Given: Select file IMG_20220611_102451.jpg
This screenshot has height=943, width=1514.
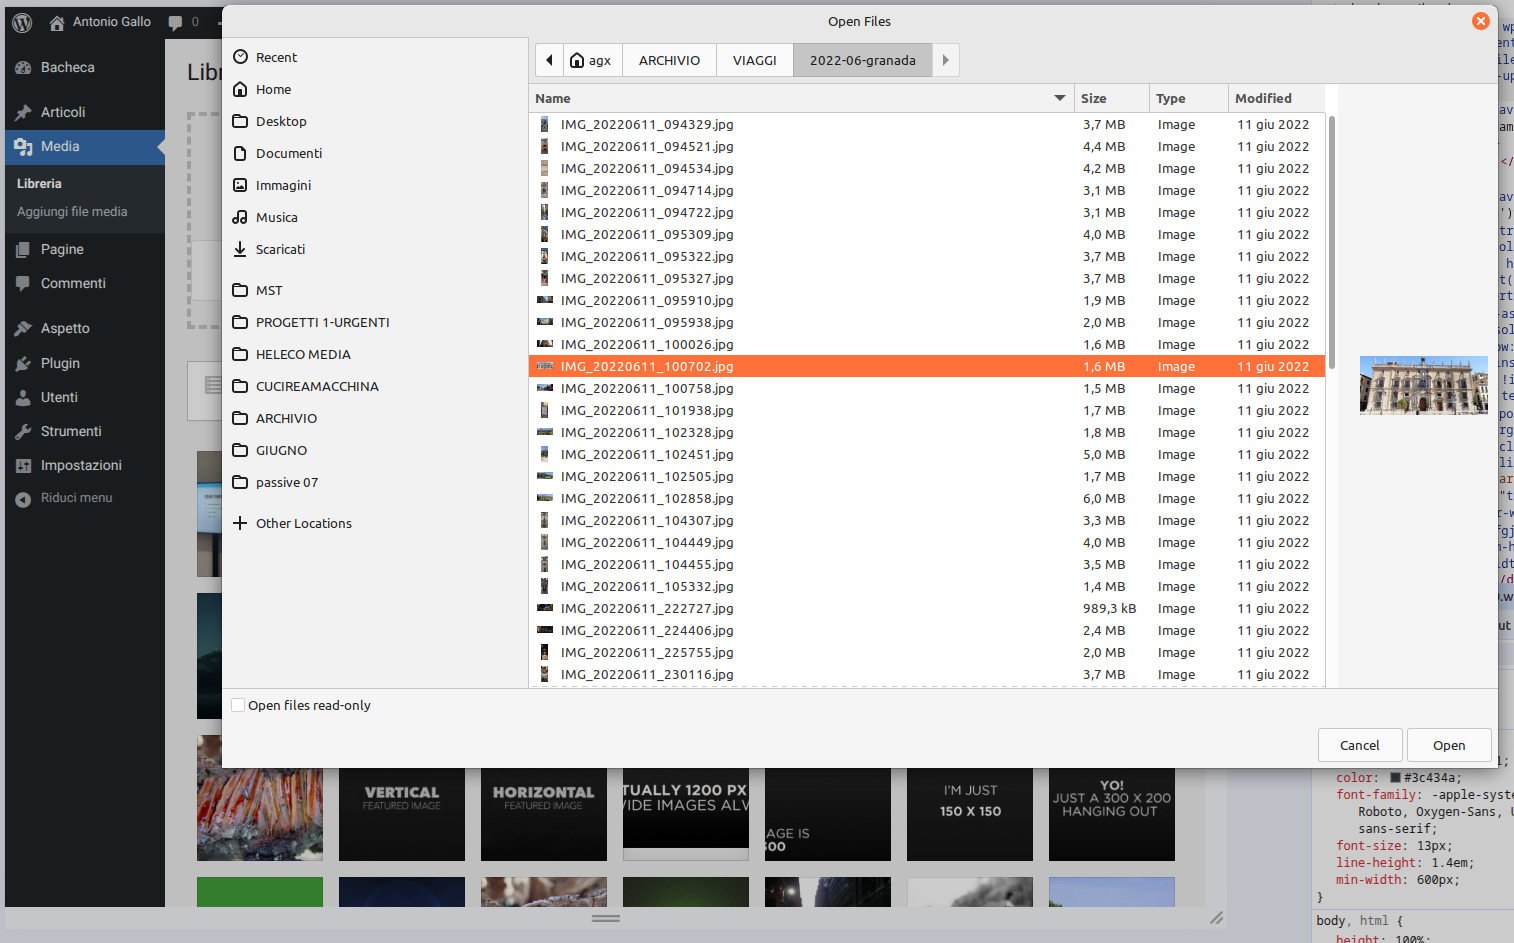Looking at the screenshot, I should [x=646, y=455].
